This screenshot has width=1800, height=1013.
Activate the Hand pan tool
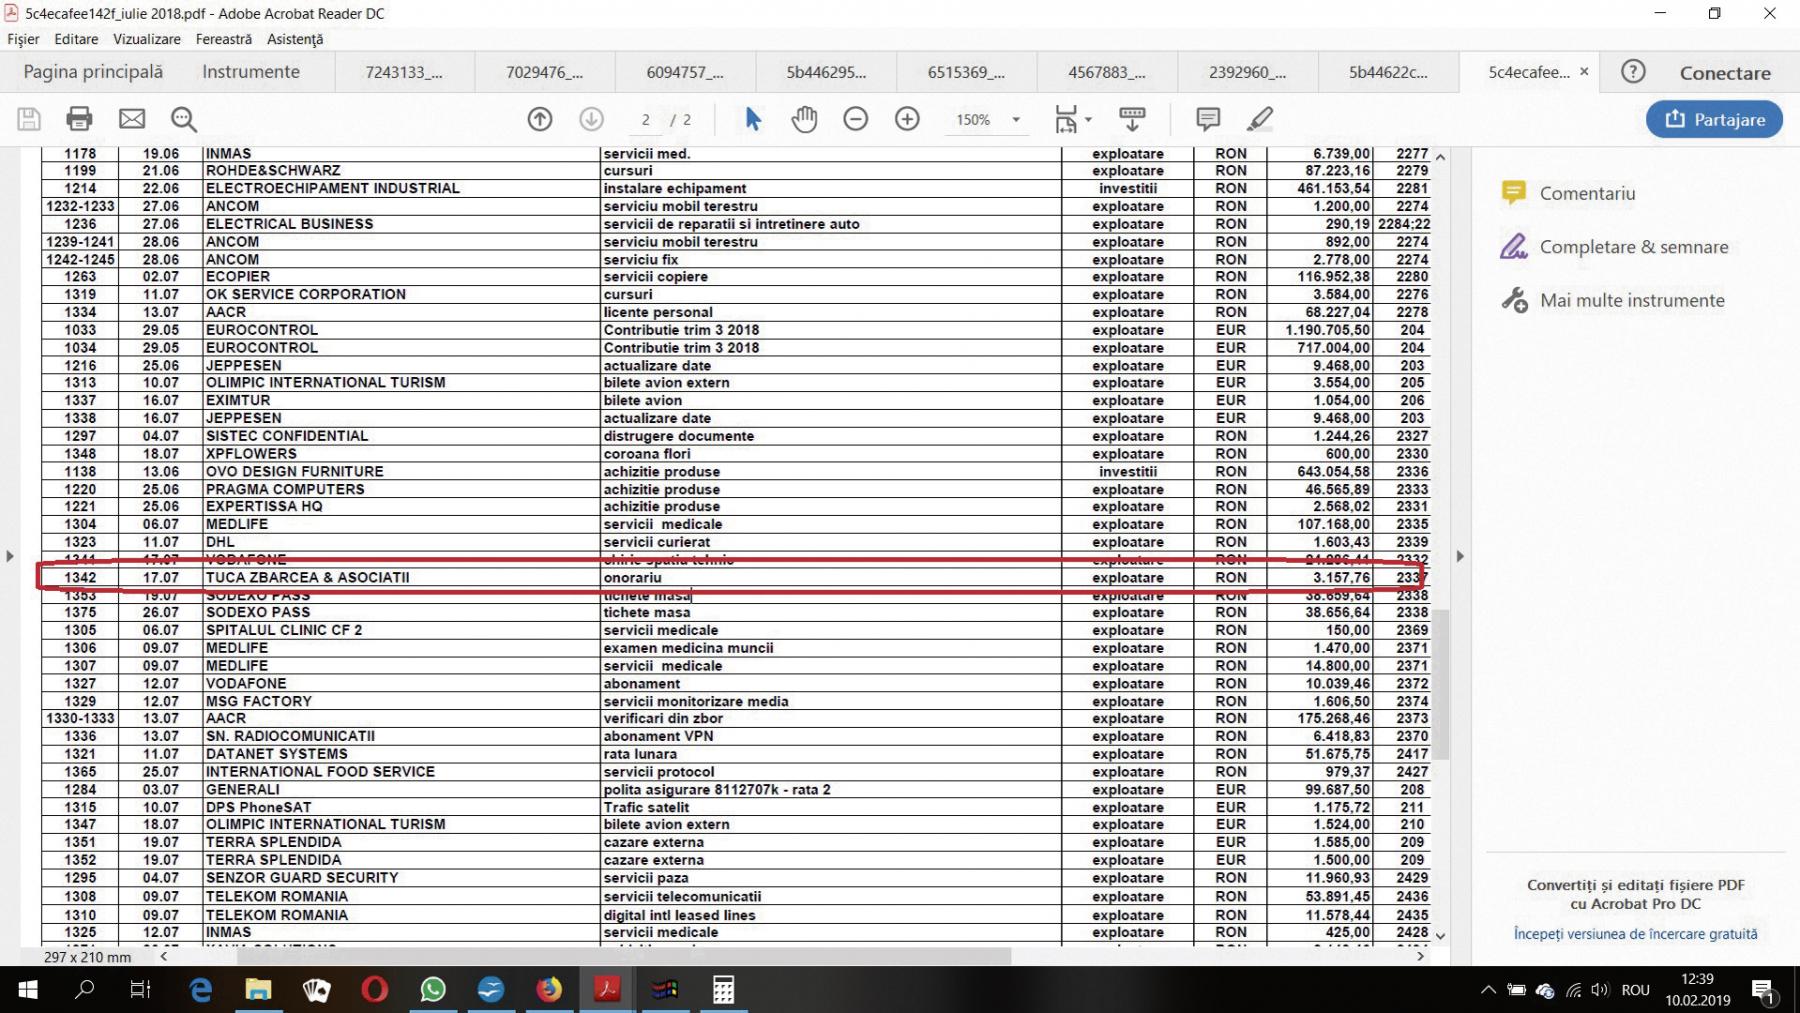coord(805,119)
